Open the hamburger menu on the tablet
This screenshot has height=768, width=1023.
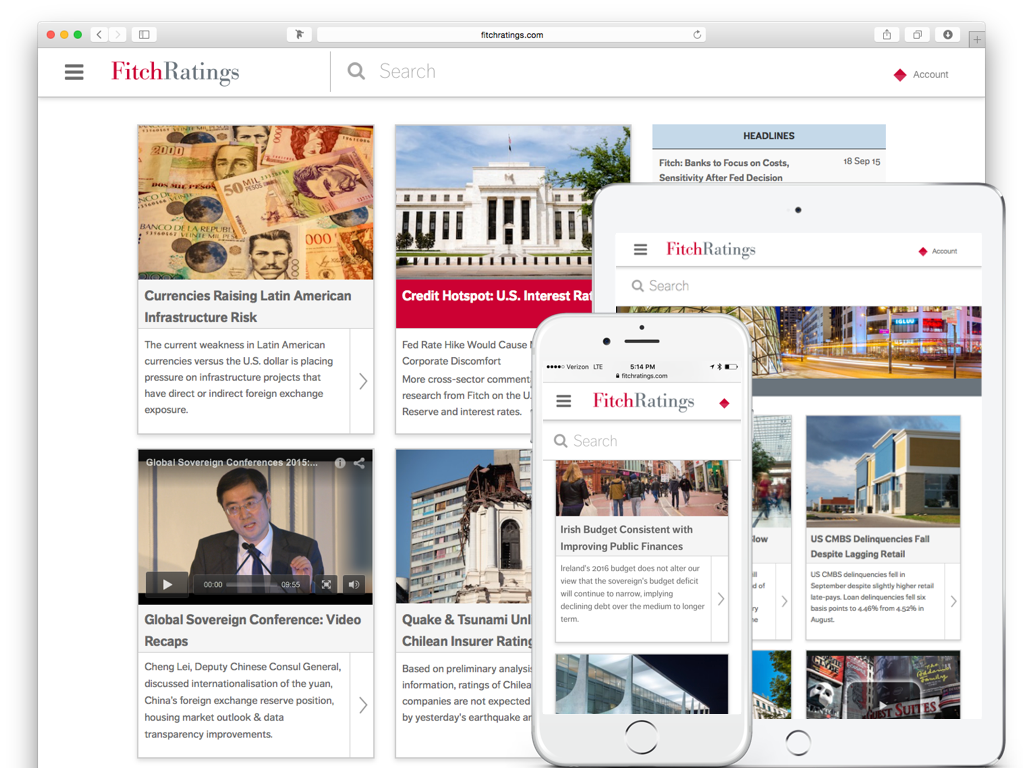[x=641, y=249]
